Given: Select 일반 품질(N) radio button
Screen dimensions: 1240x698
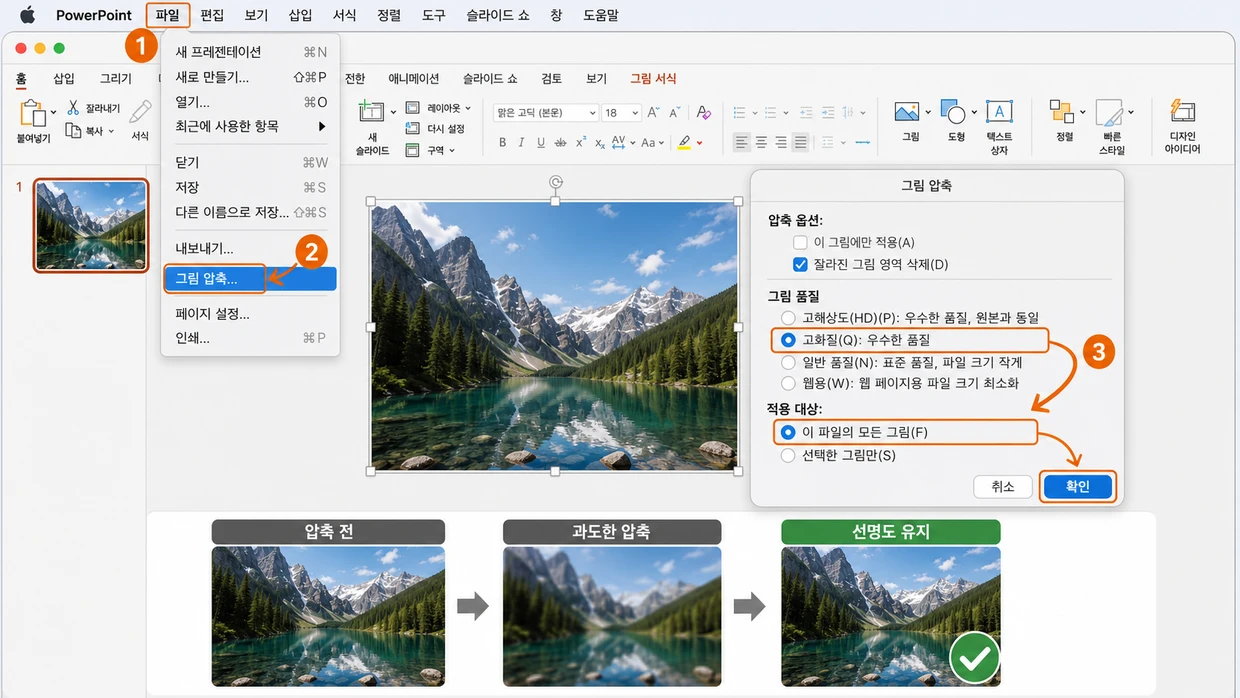Looking at the screenshot, I should (788, 362).
